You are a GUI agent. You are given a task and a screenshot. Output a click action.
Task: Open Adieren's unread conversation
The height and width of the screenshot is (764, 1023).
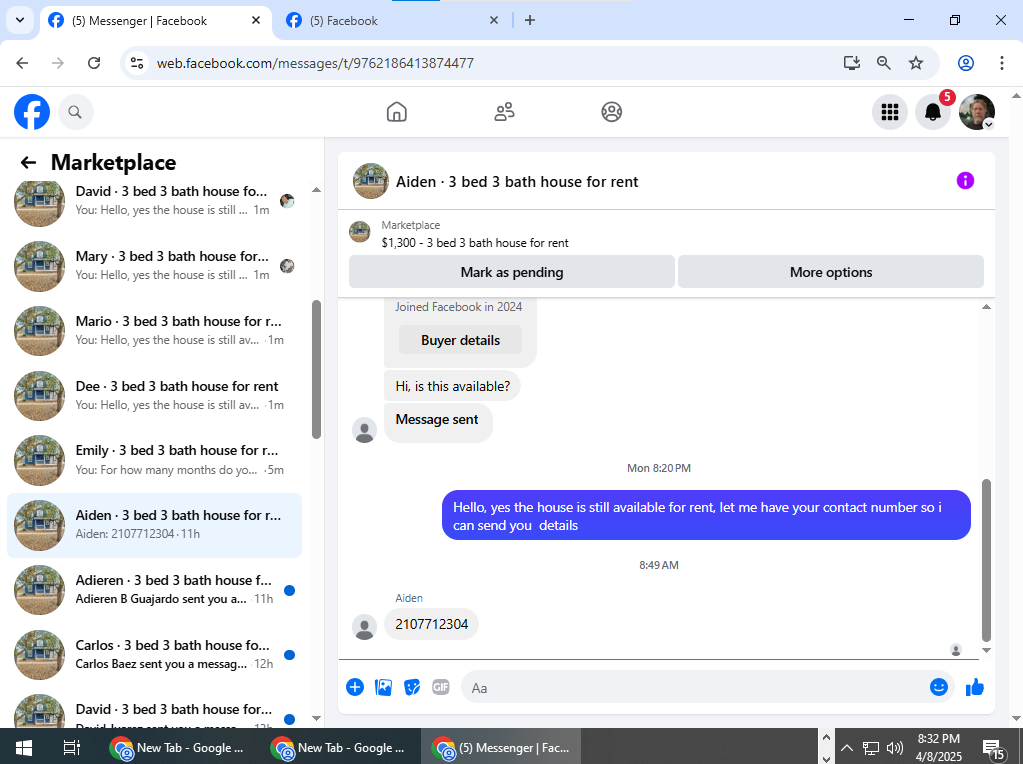[x=154, y=590]
